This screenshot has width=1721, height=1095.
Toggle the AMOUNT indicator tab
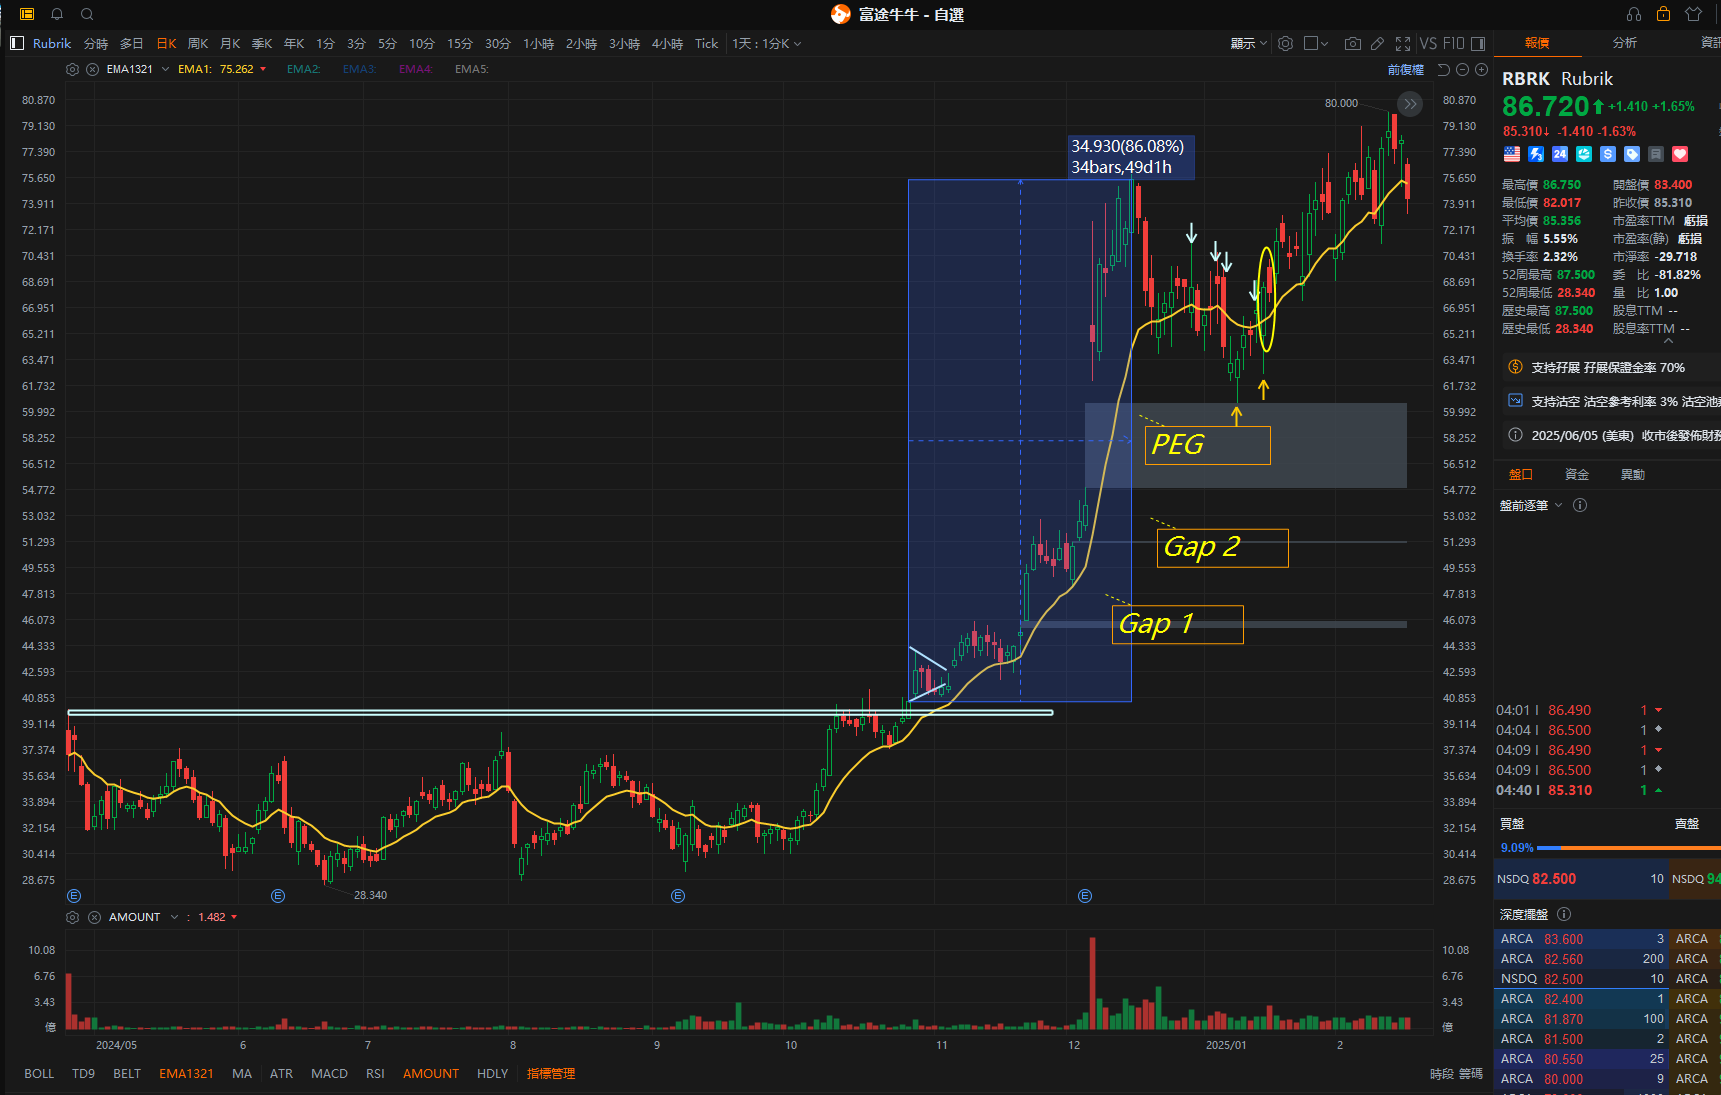431,1073
